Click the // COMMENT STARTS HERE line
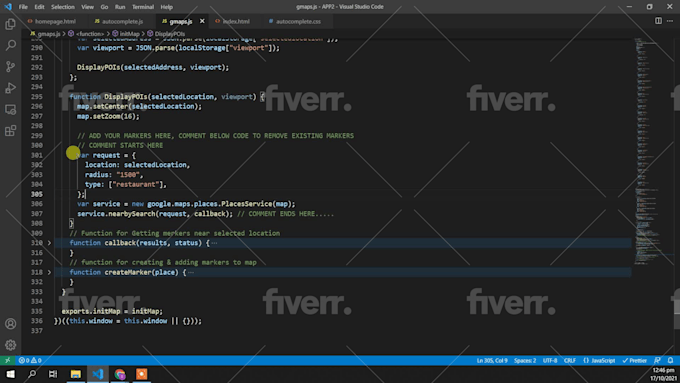Viewport: 680px width, 383px height. tap(120, 145)
